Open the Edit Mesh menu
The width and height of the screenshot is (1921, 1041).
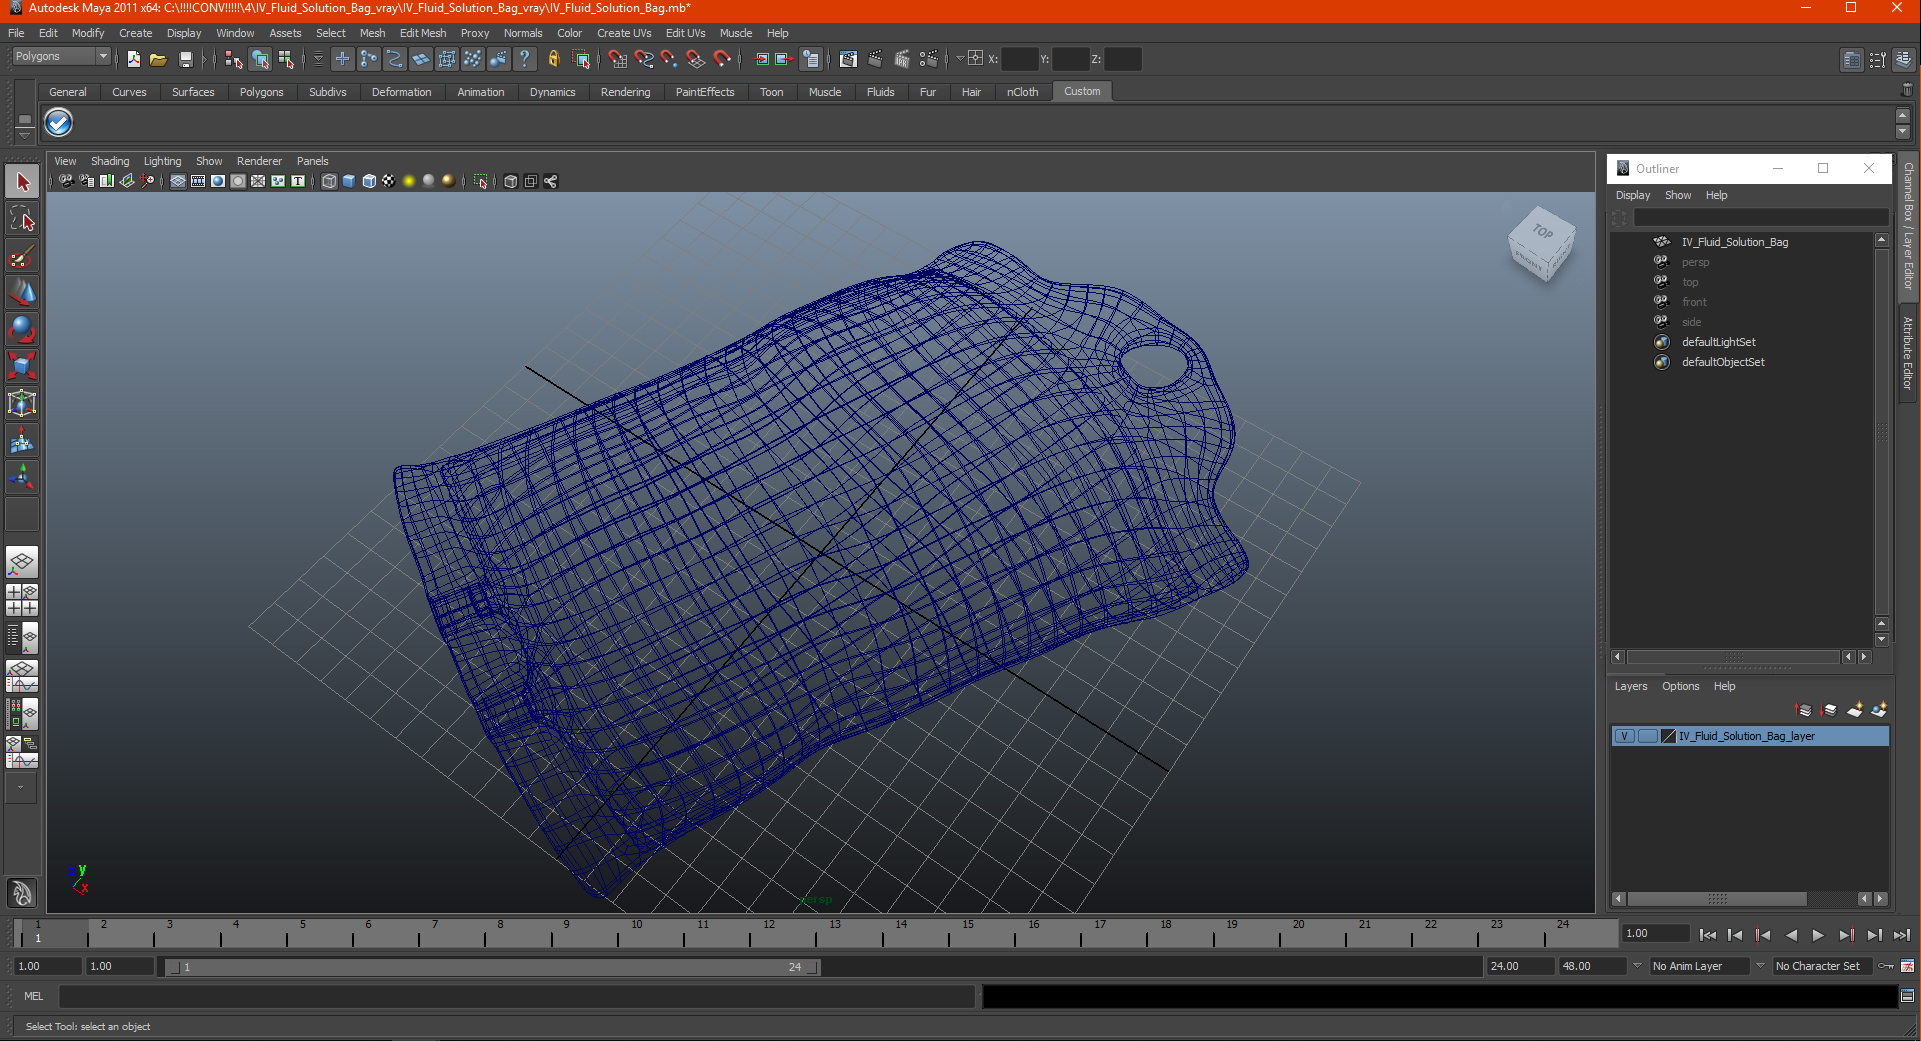pos(422,33)
